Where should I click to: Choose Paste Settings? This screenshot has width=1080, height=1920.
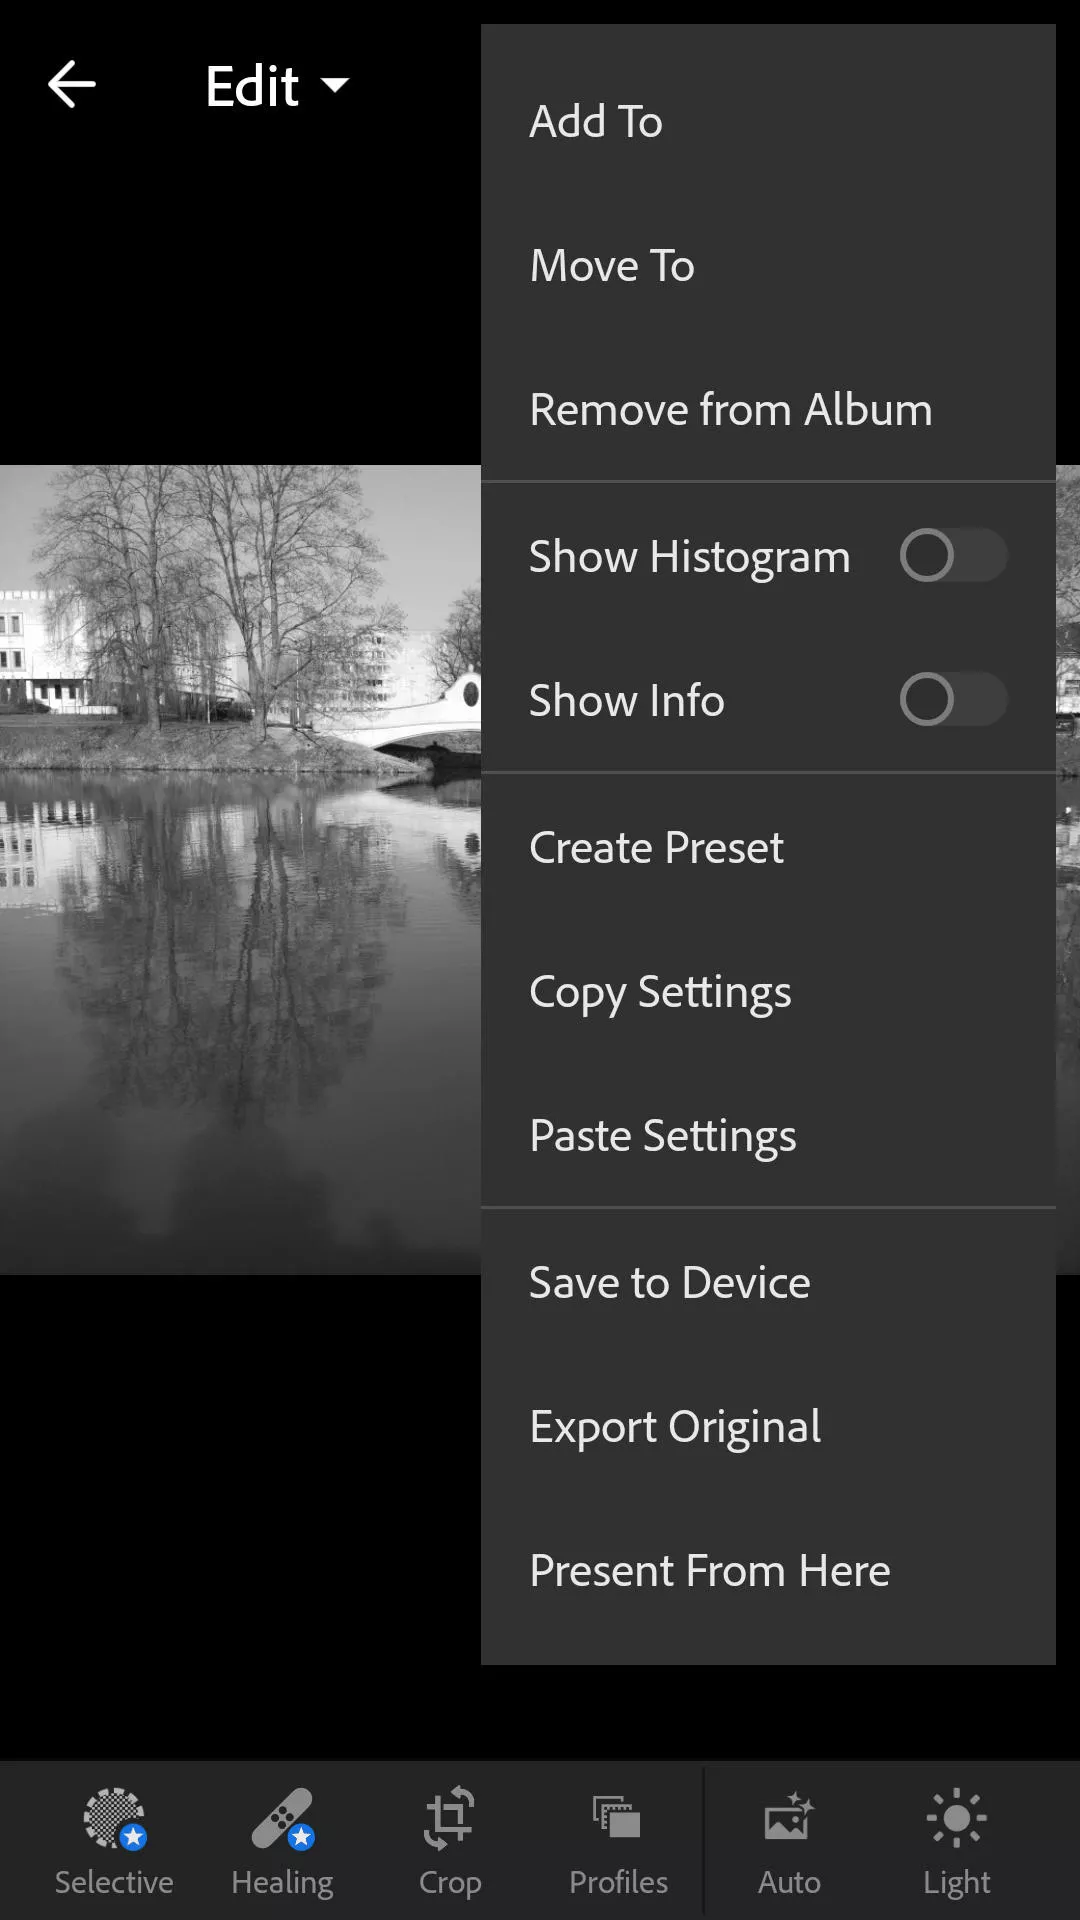pyautogui.click(x=768, y=1136)
